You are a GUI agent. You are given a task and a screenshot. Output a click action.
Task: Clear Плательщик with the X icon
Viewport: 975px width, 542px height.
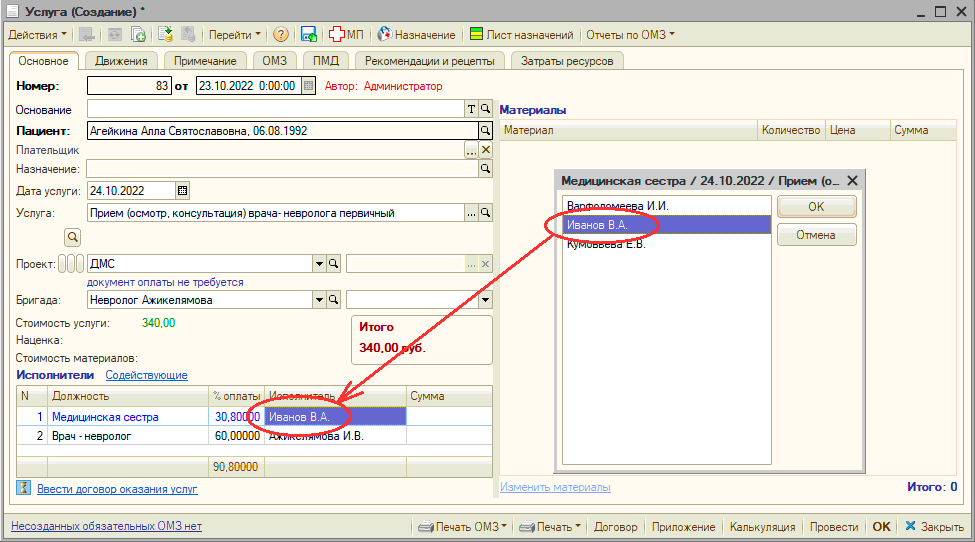(486, 150)
